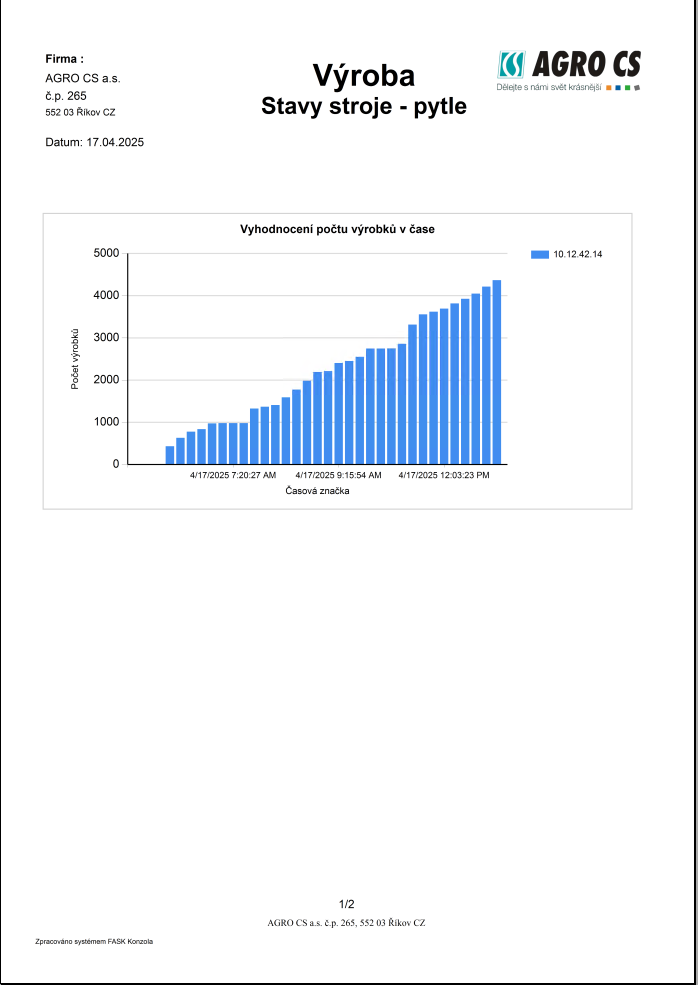Click the page number 1/2
The height and width of the screenshot is (985, 698).
(347, 904)
